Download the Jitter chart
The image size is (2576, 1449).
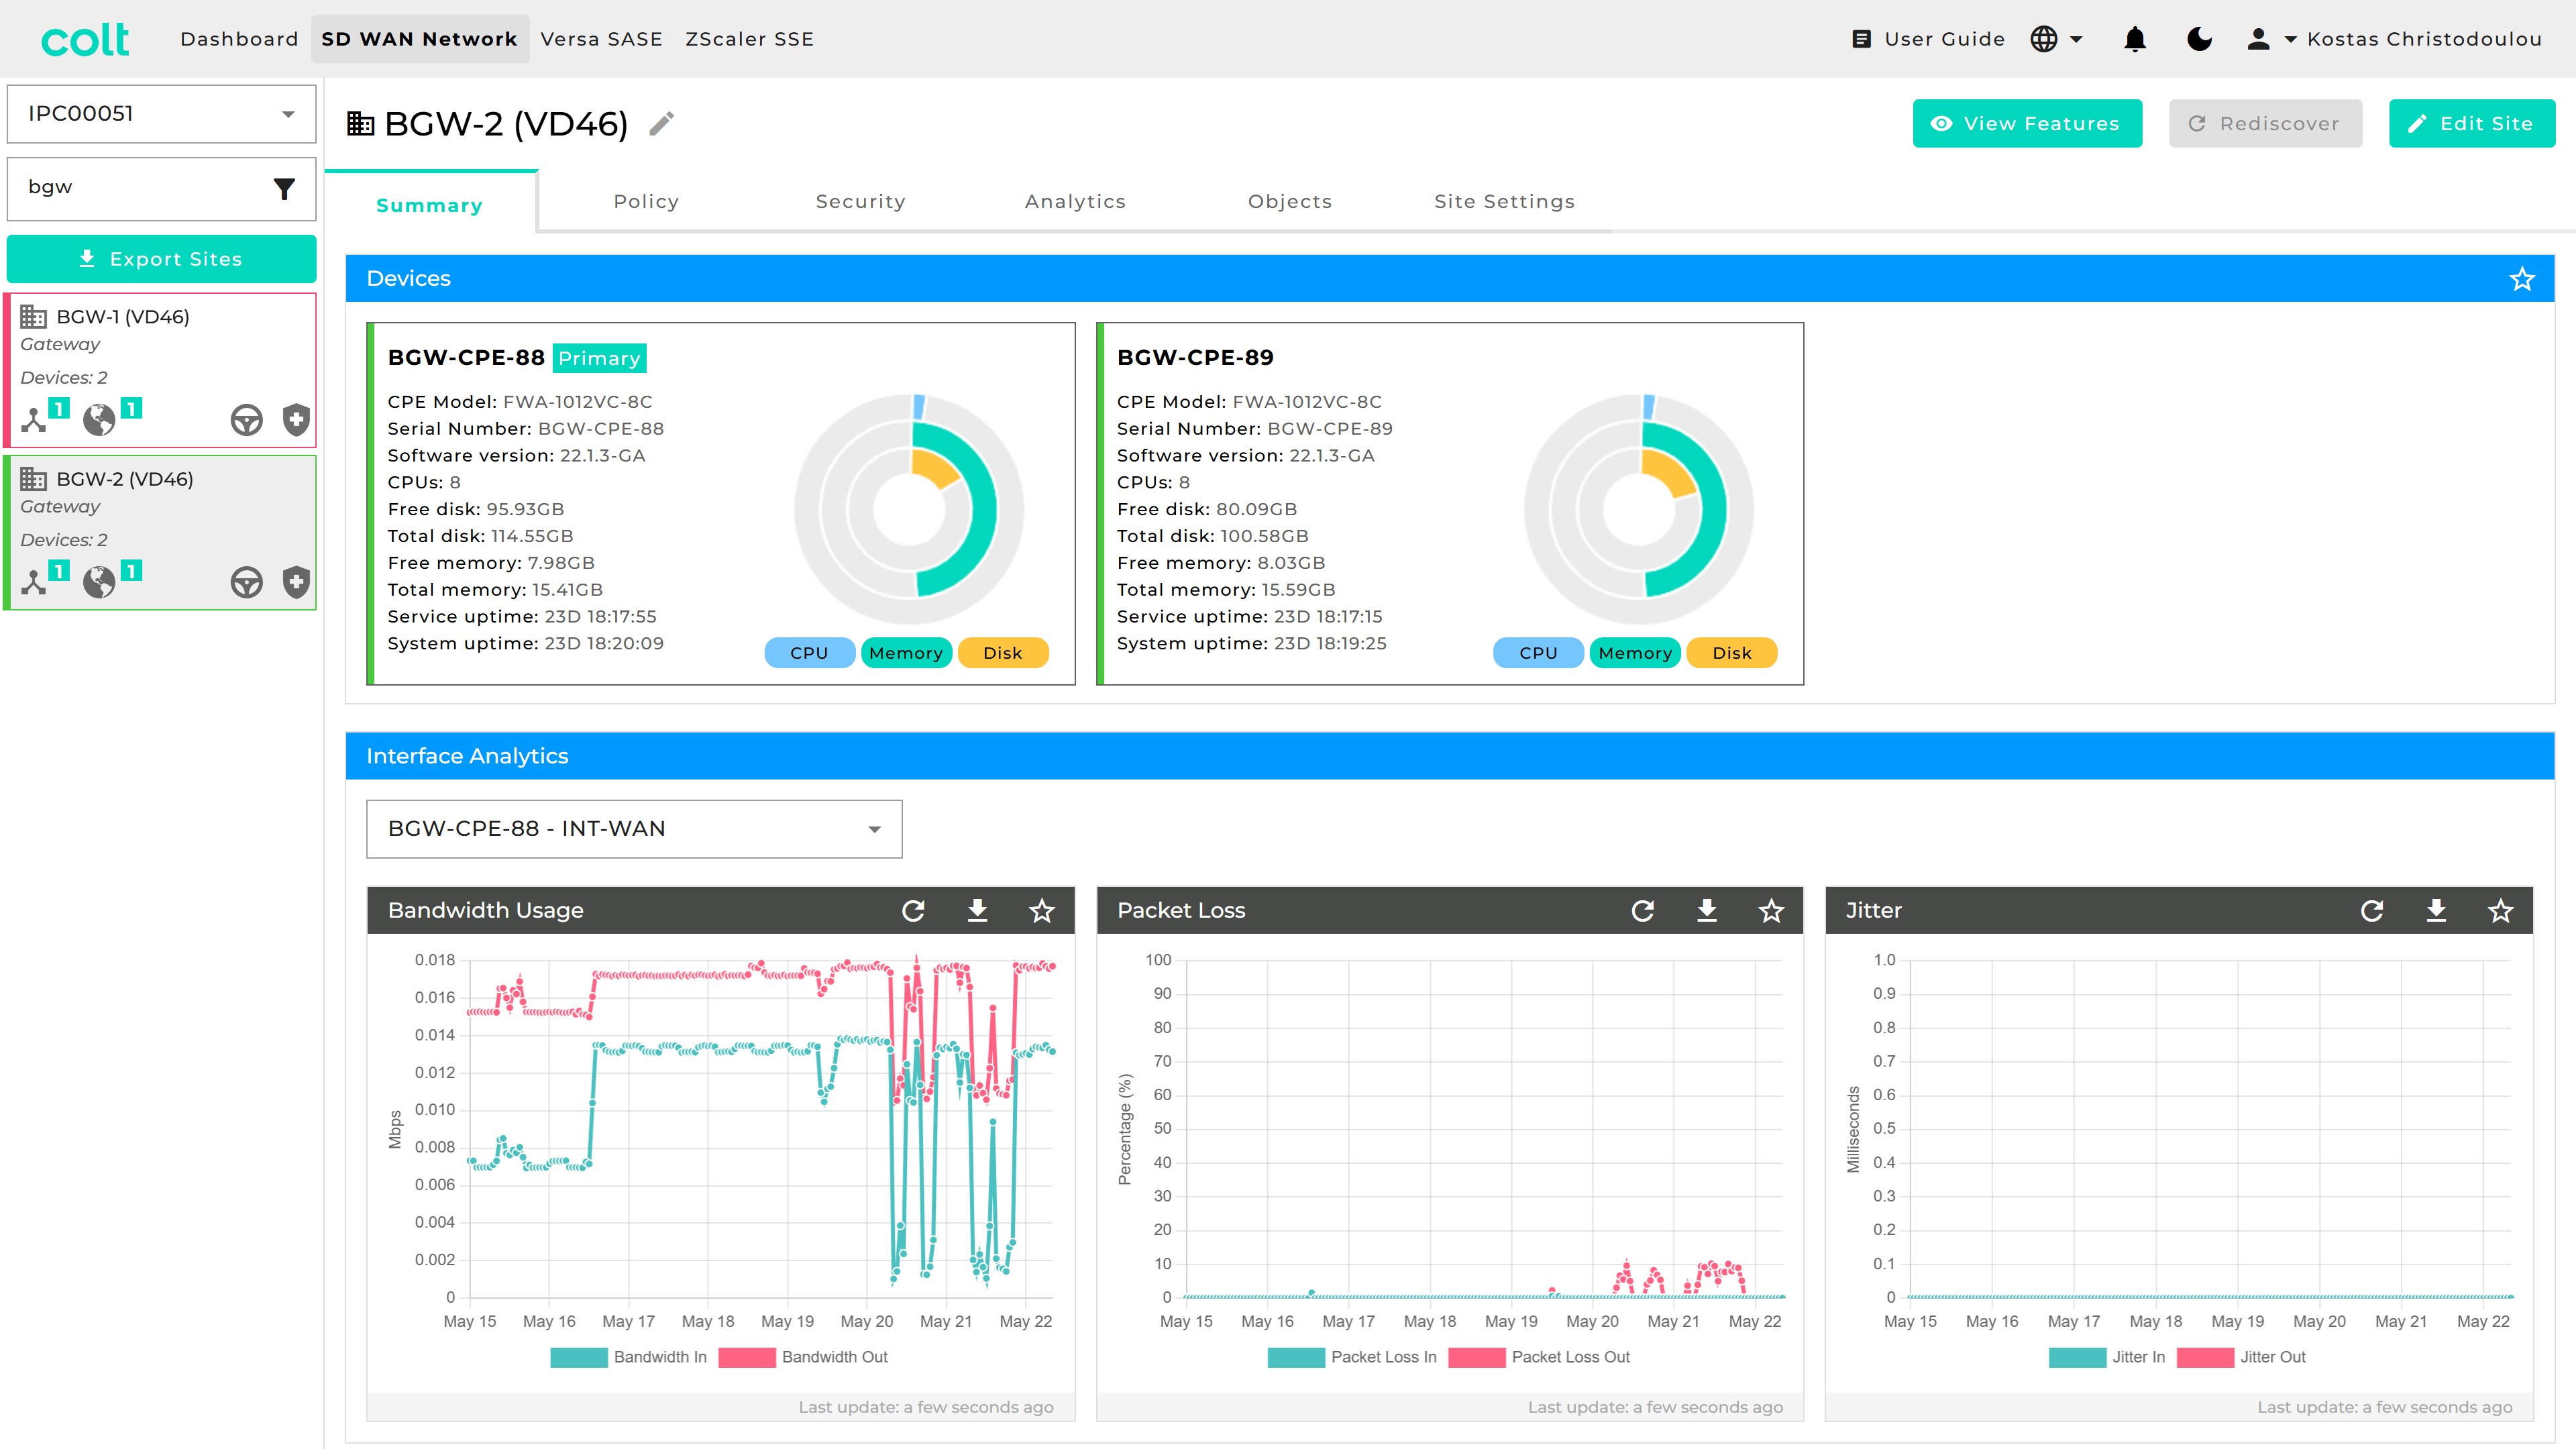click(2436, 911)
